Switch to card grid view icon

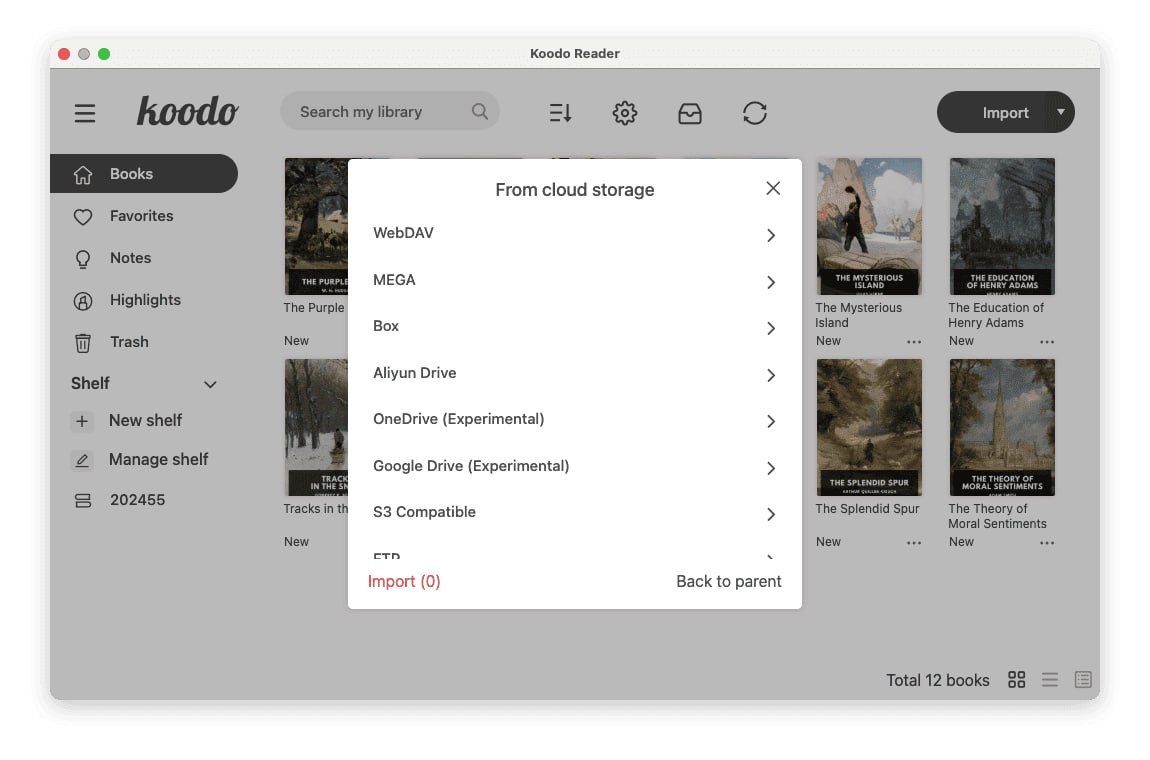pyautogui.click(x=1017, y=680)
